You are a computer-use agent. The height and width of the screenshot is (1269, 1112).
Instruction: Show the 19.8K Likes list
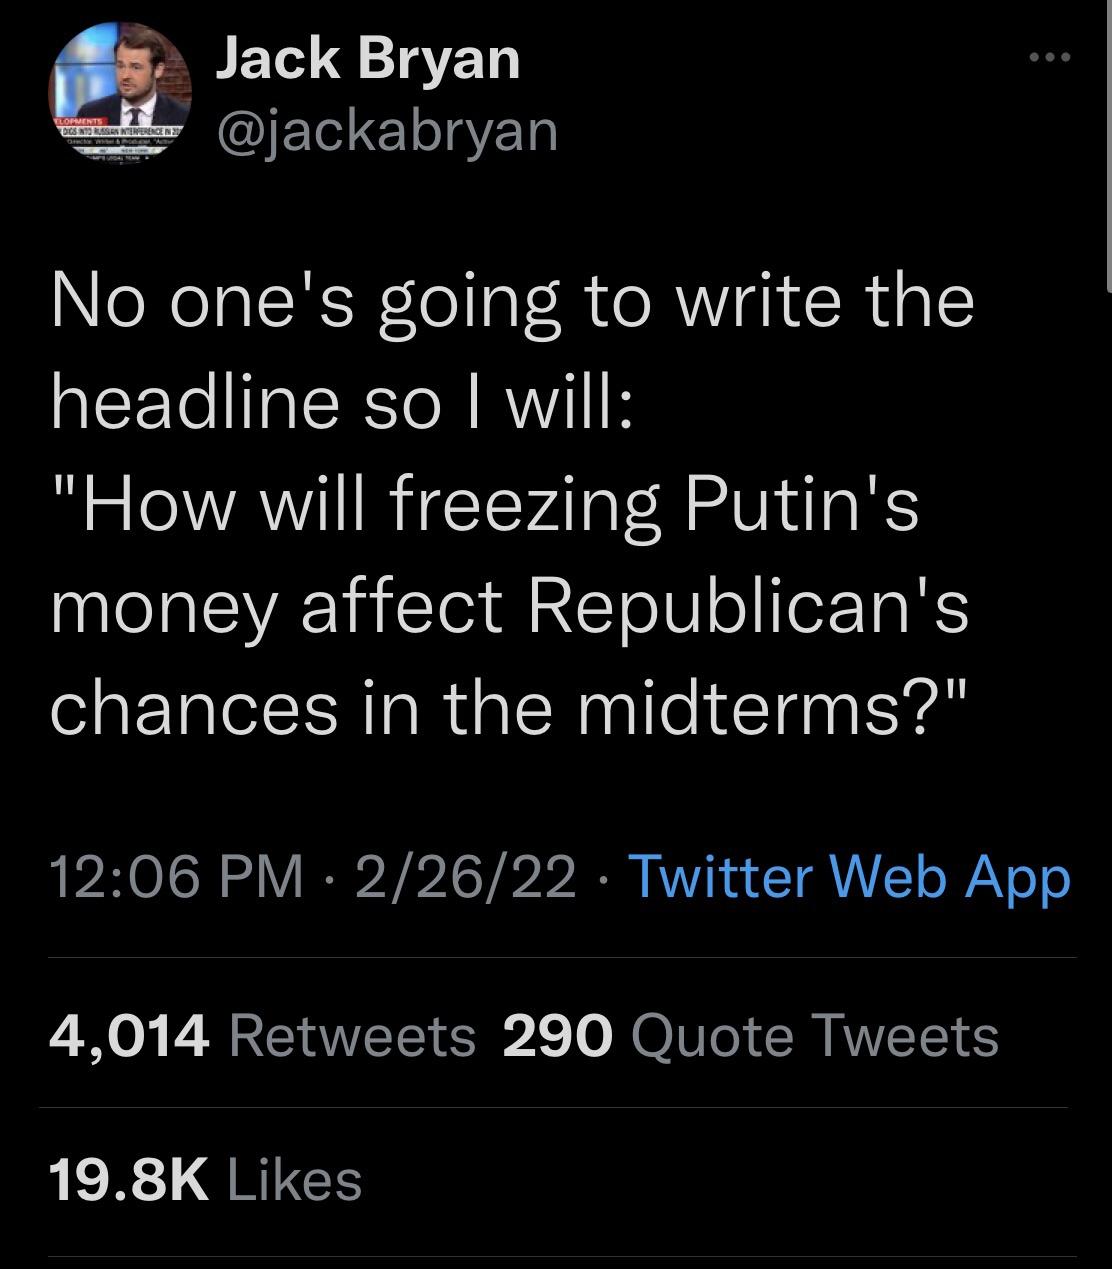tap(205, 1179)
